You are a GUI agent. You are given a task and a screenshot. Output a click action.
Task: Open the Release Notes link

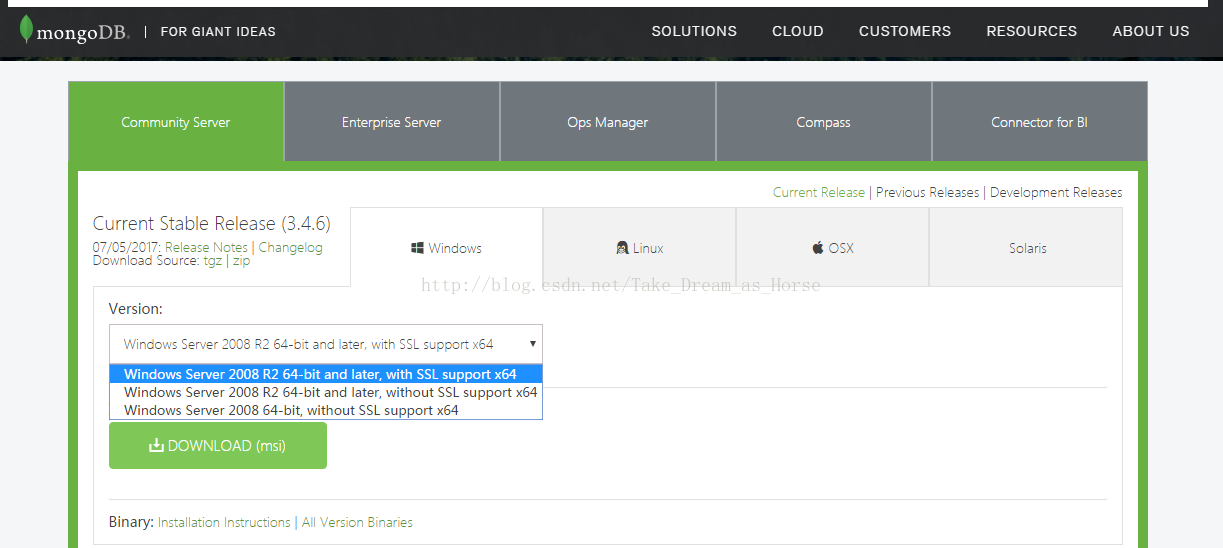click(206, 247)
